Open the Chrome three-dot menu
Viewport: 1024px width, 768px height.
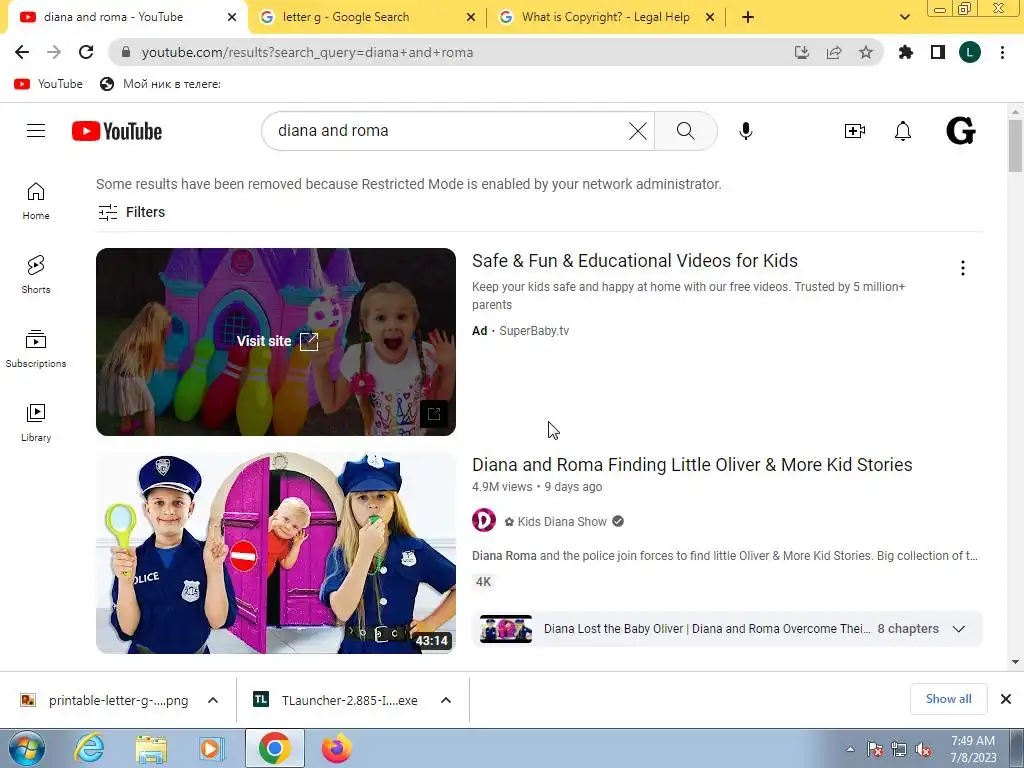(x=1002, y=52)
